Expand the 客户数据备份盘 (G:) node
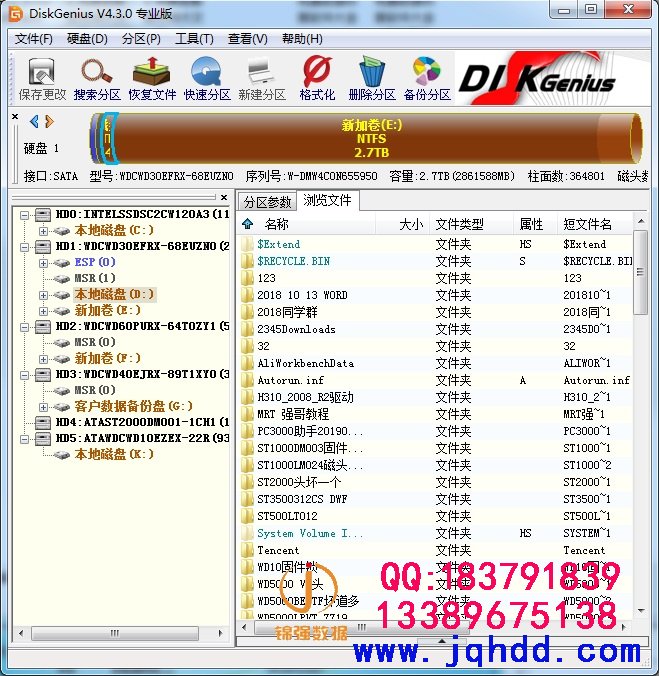Image resolution: width=659 pixels, height=676 pixels. (x=43, y=406)
